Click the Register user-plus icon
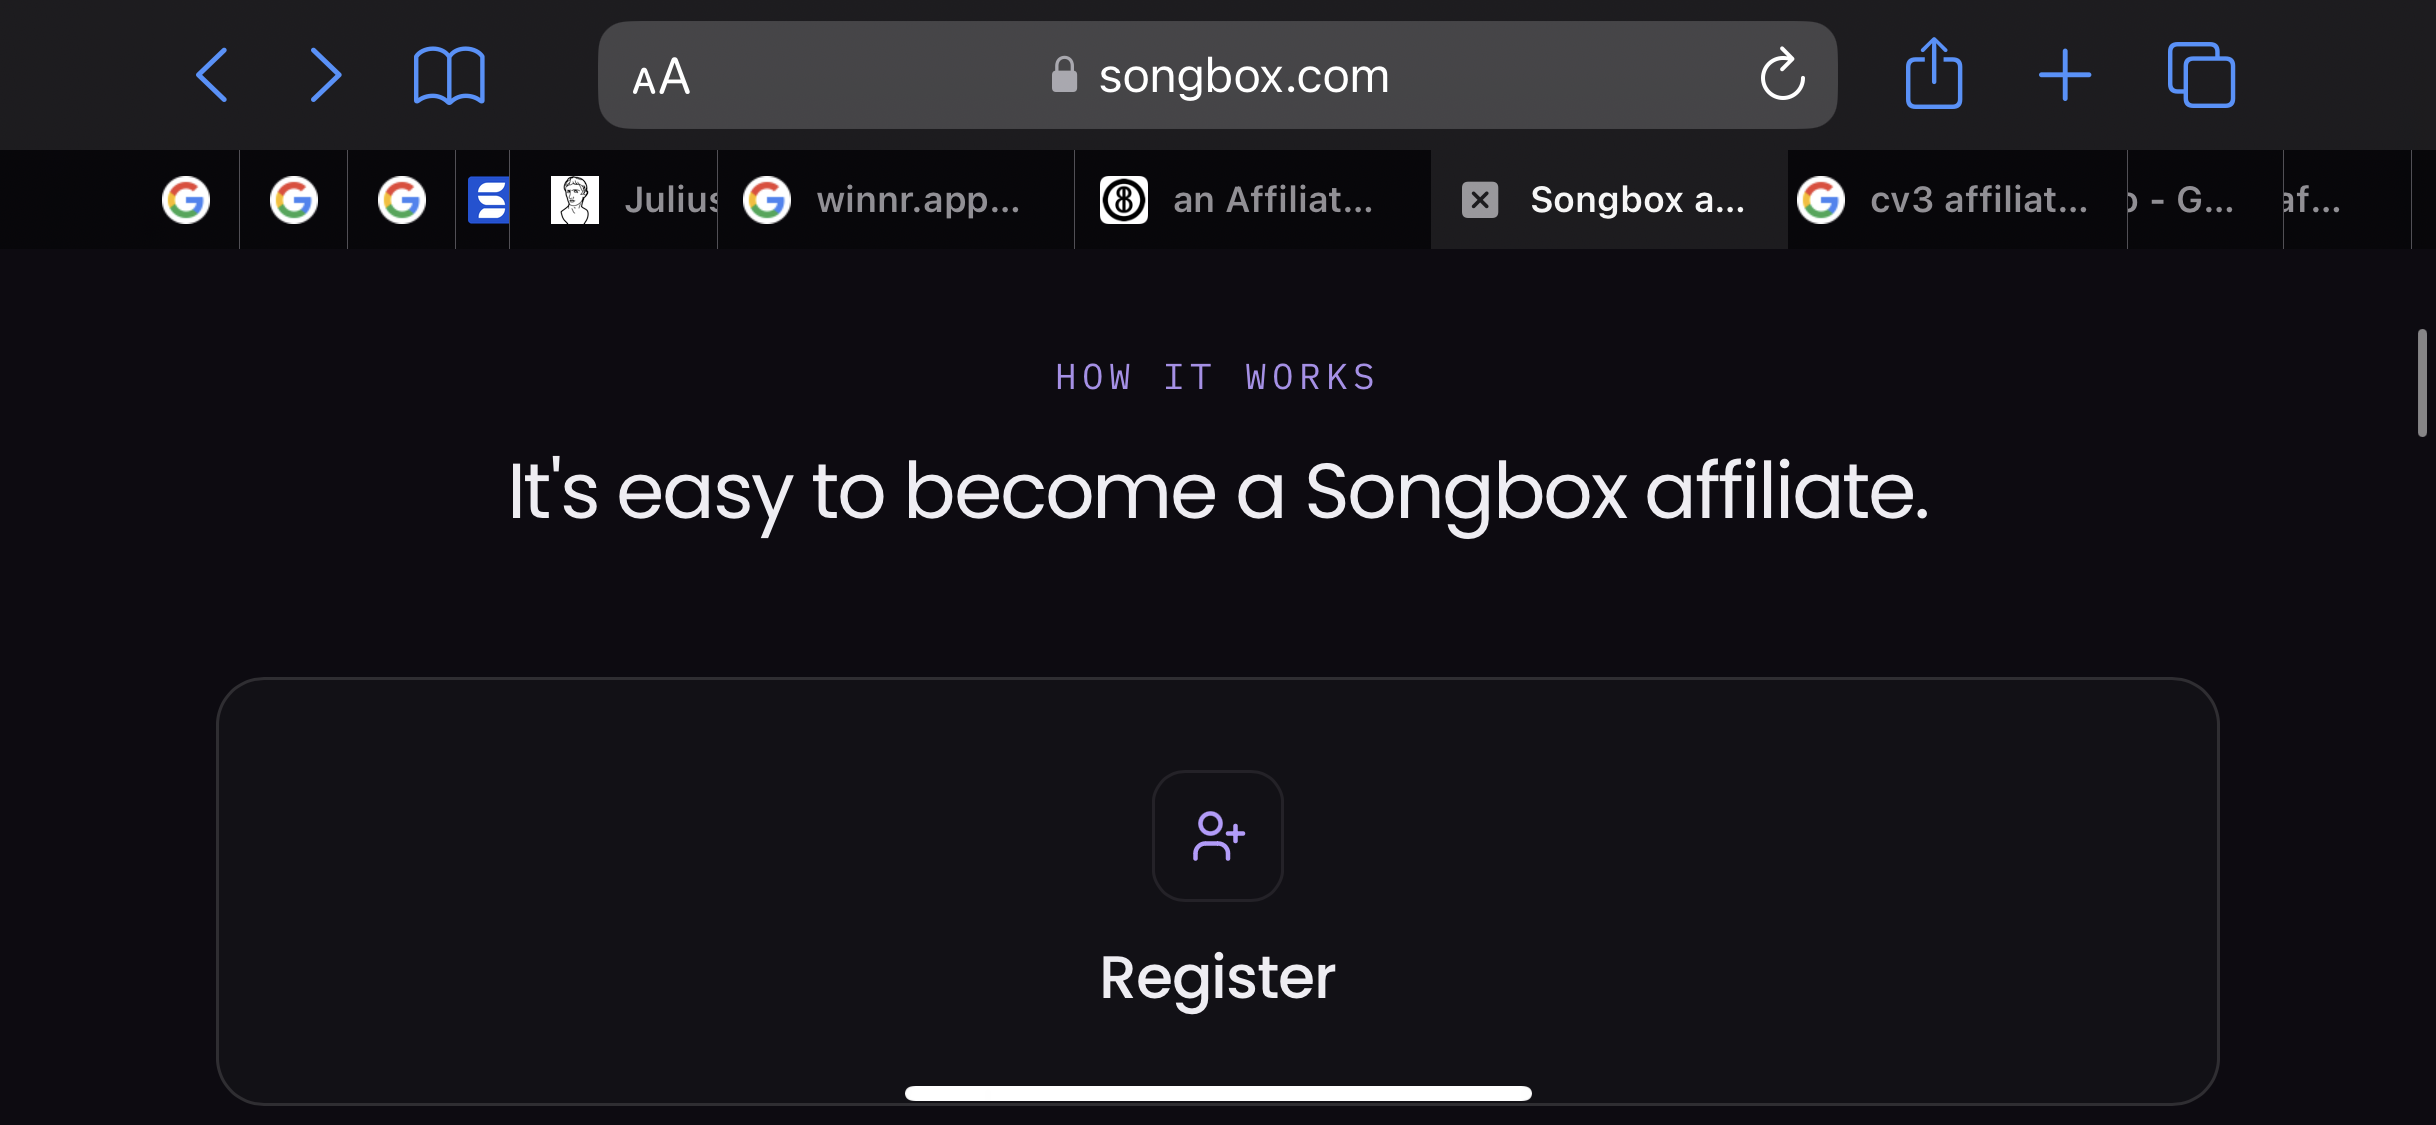The image size is (2436, 1125). click(x=1218, y=836)
